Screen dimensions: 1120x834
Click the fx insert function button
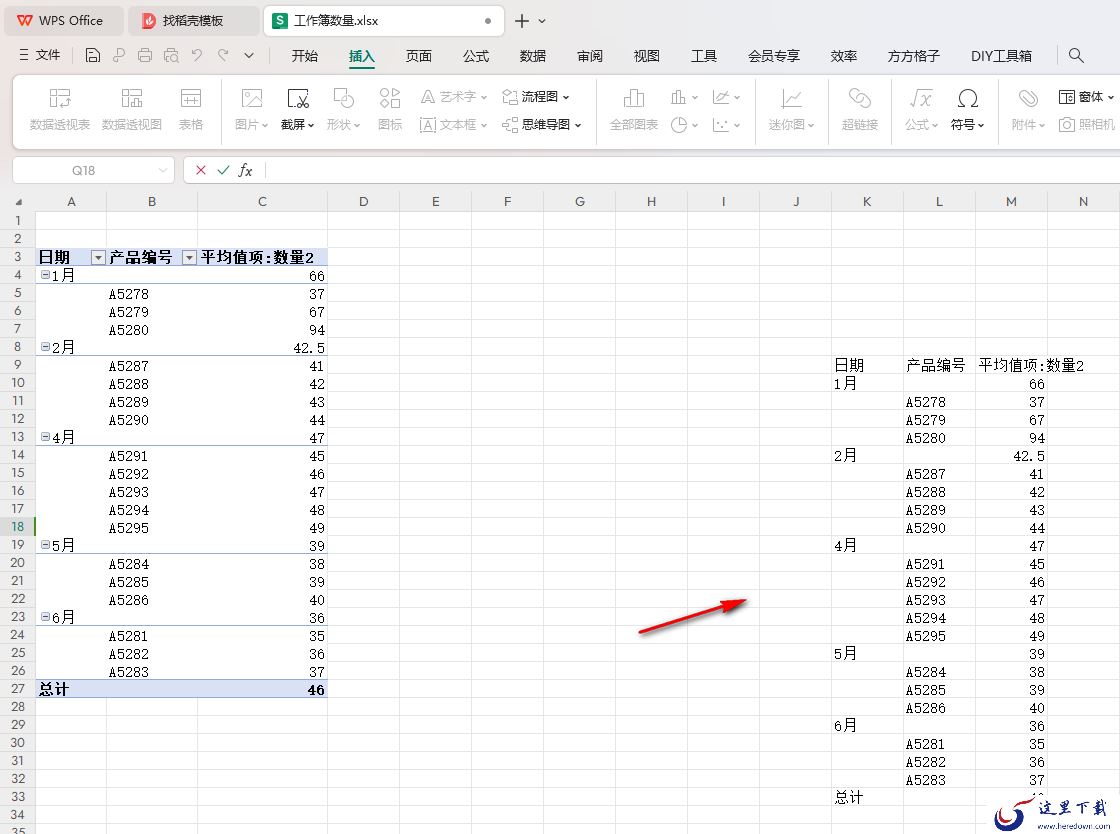click(245, 170)
